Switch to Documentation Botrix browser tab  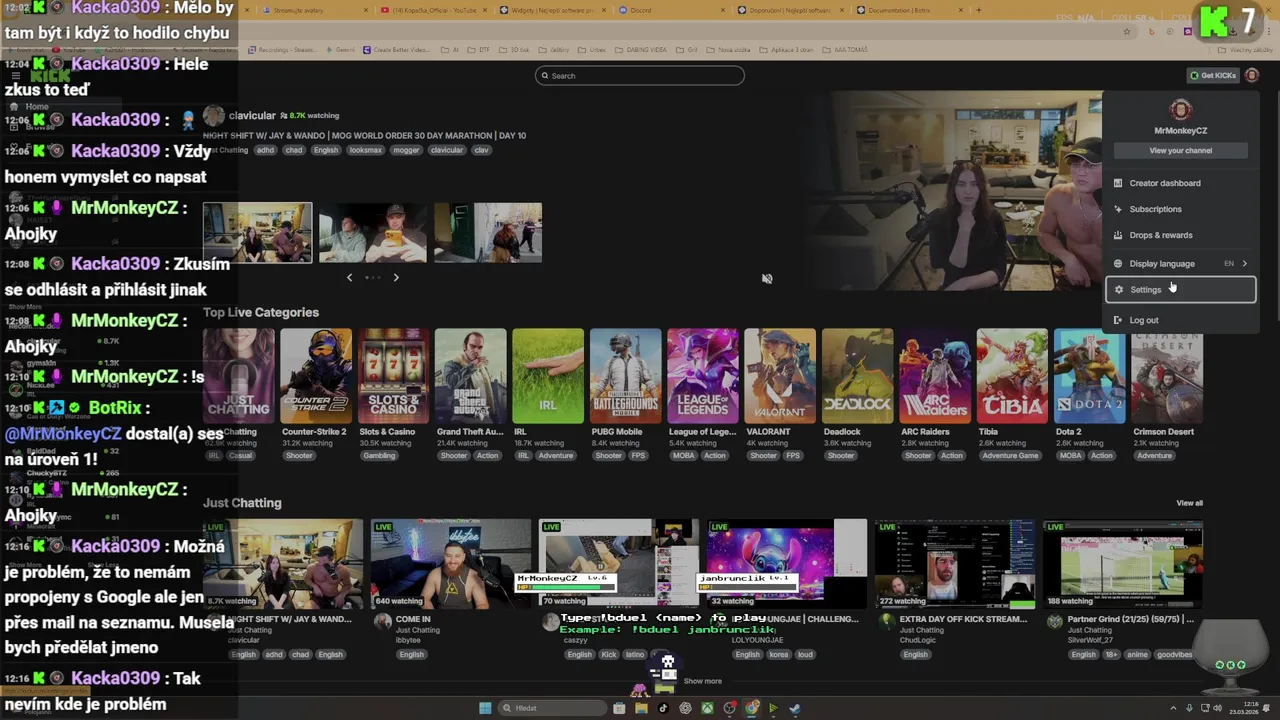[x=910, y=10]
